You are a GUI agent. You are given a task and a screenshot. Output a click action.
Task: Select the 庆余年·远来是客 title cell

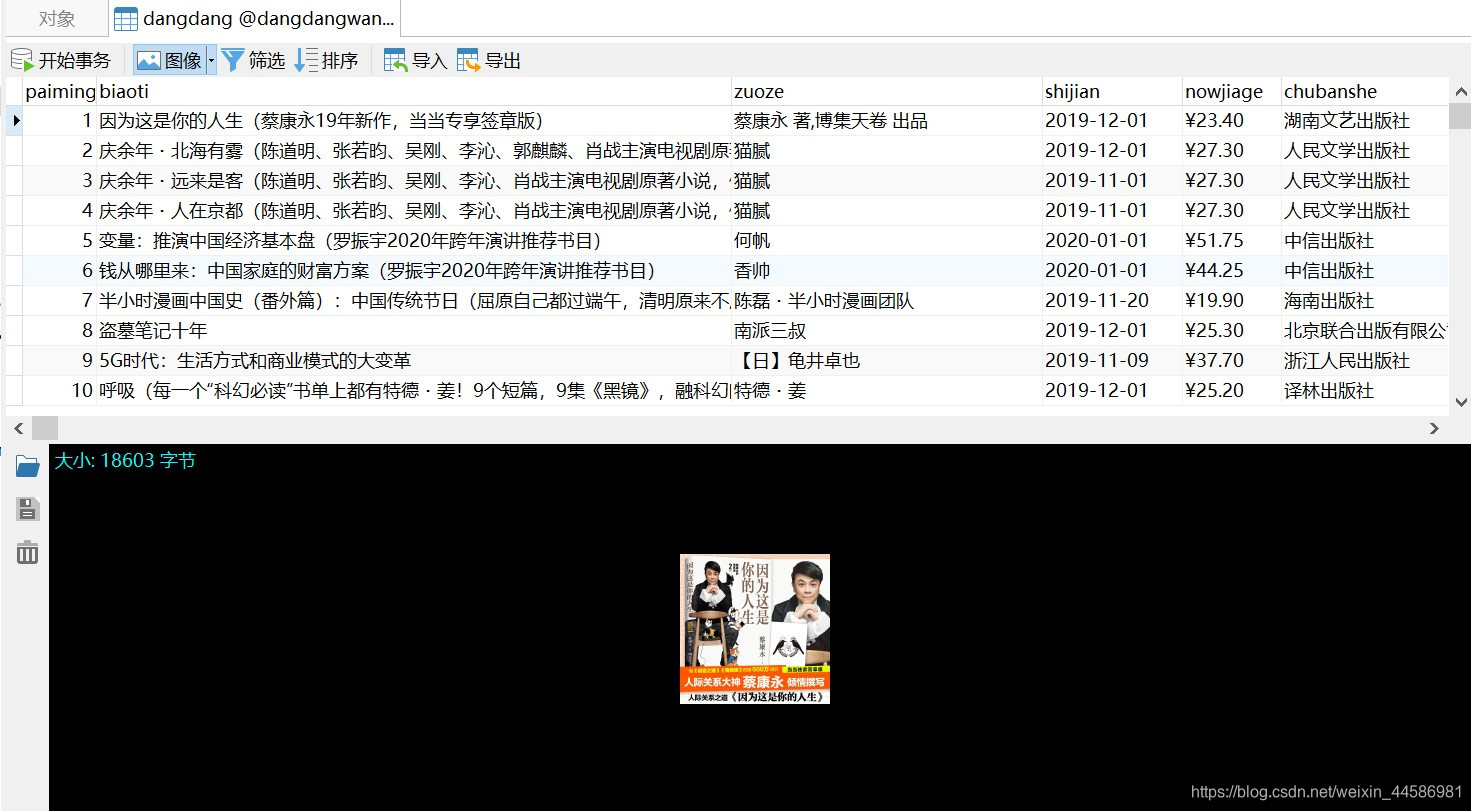point(414,181)
